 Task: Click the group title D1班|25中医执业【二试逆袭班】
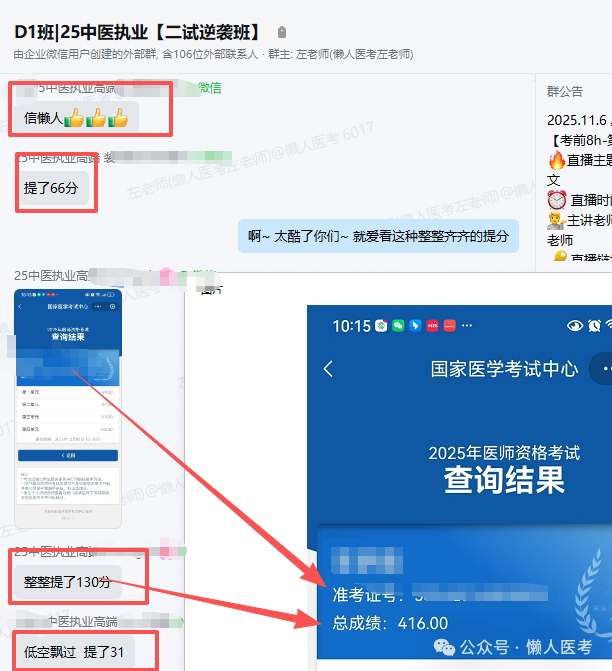pos(137,32)
